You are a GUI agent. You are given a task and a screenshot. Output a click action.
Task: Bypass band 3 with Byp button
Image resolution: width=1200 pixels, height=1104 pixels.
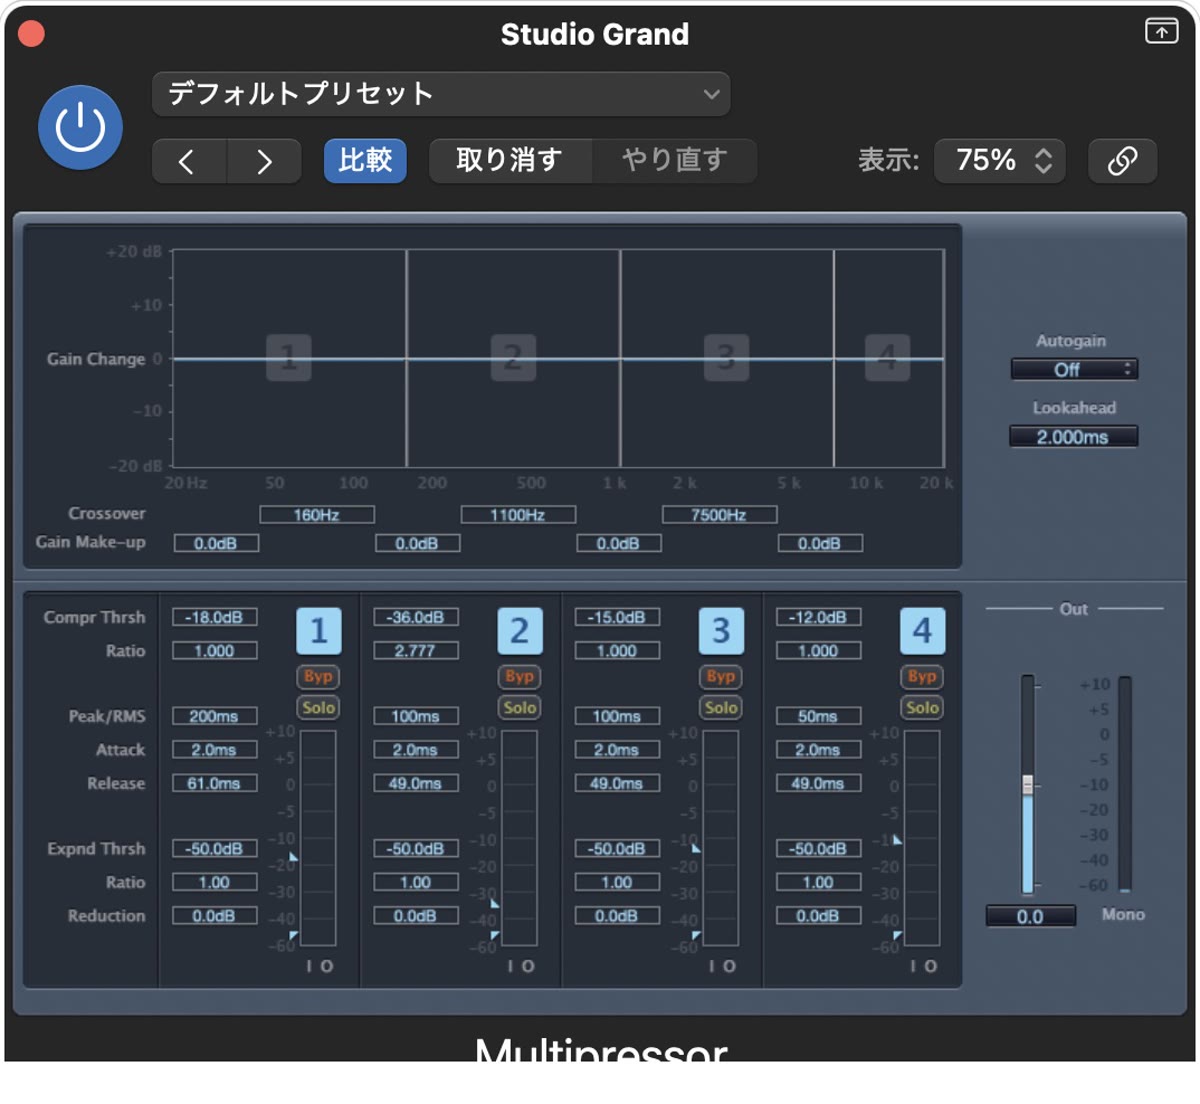tap(721, 677)
